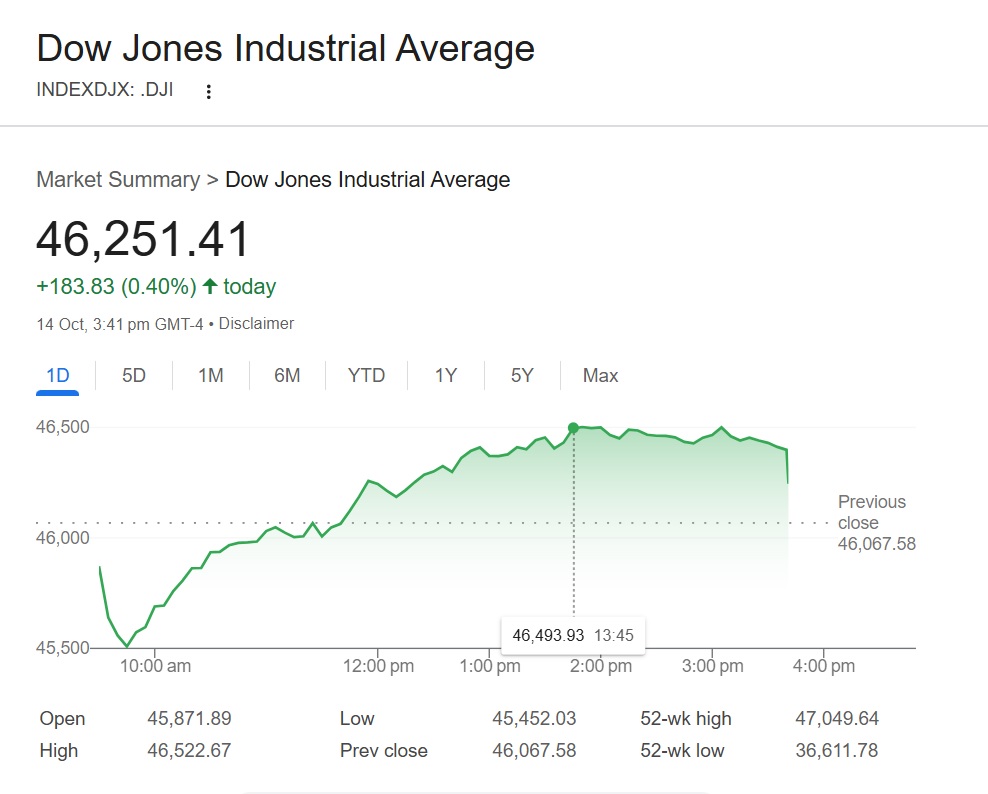Click the large price 46,251.41
The width and height of the screenshot is (988, 794).
pyautogui.click(x=142, y=238)
